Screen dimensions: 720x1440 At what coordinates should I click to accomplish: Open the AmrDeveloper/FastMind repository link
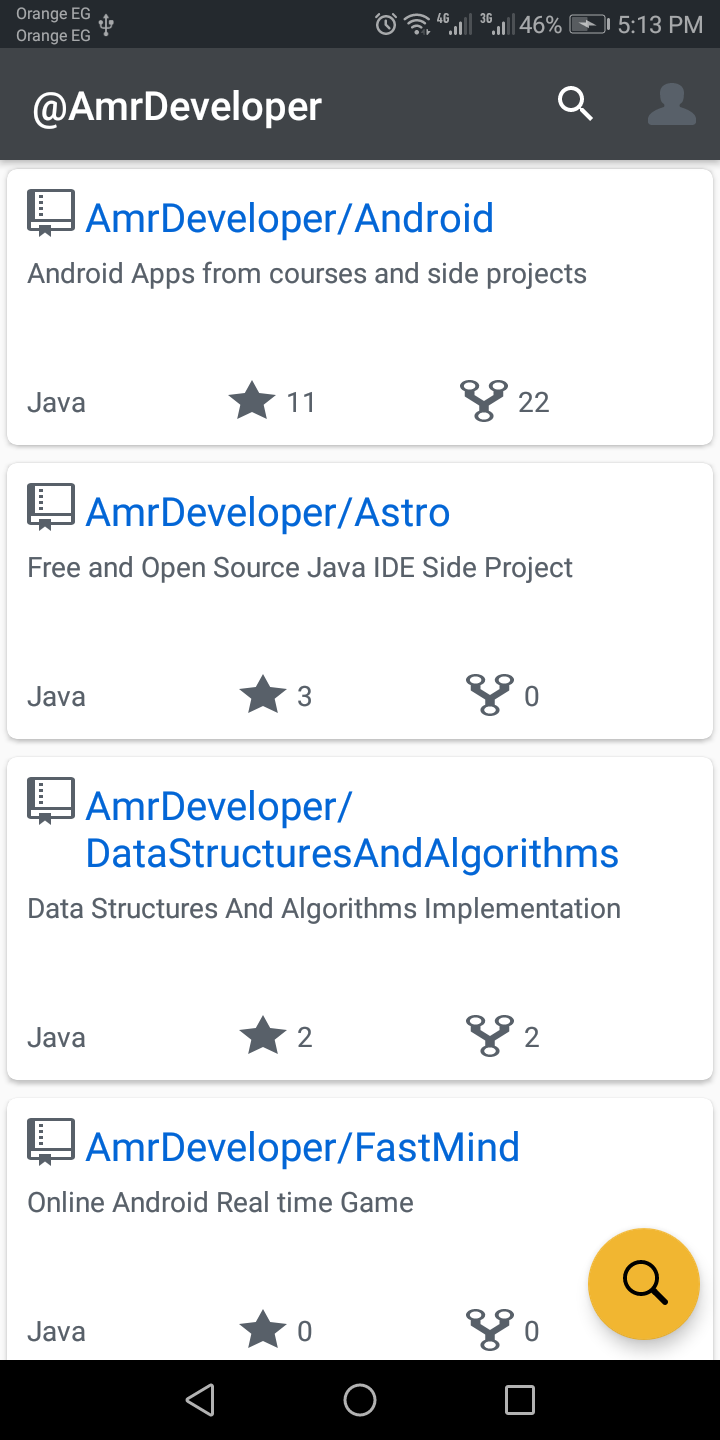303,1146
